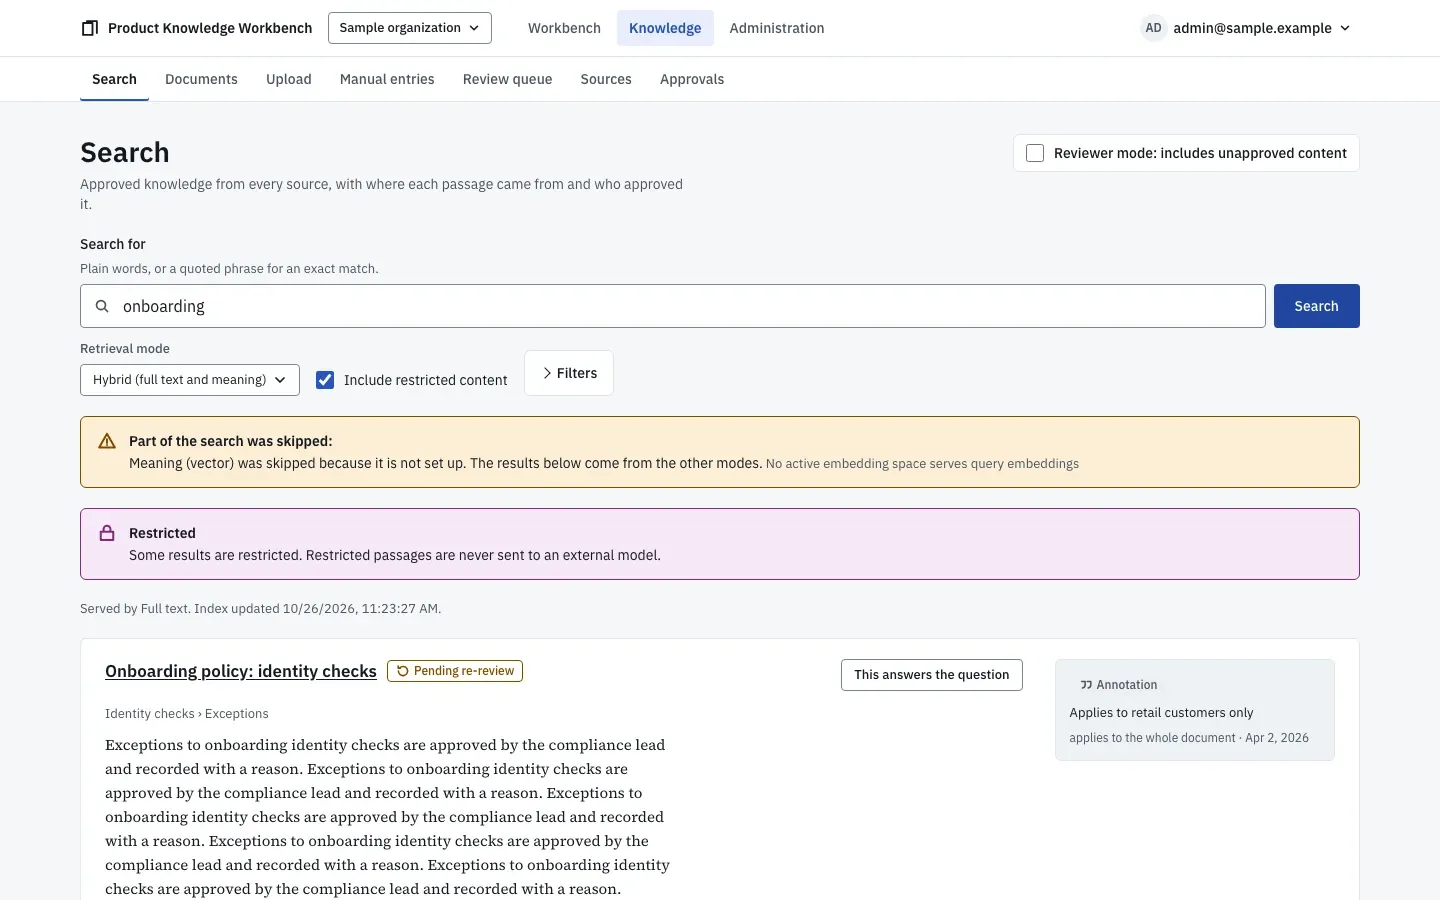Enable Reviewer mode checkbox
This screenshot has width=1440, height=900.
tap(1035, 153)
